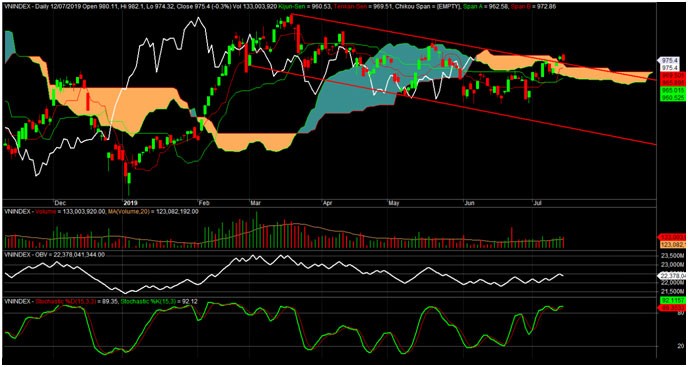Click the Mar label on the date axis
The image size is (688, 367).
point(255,203)
